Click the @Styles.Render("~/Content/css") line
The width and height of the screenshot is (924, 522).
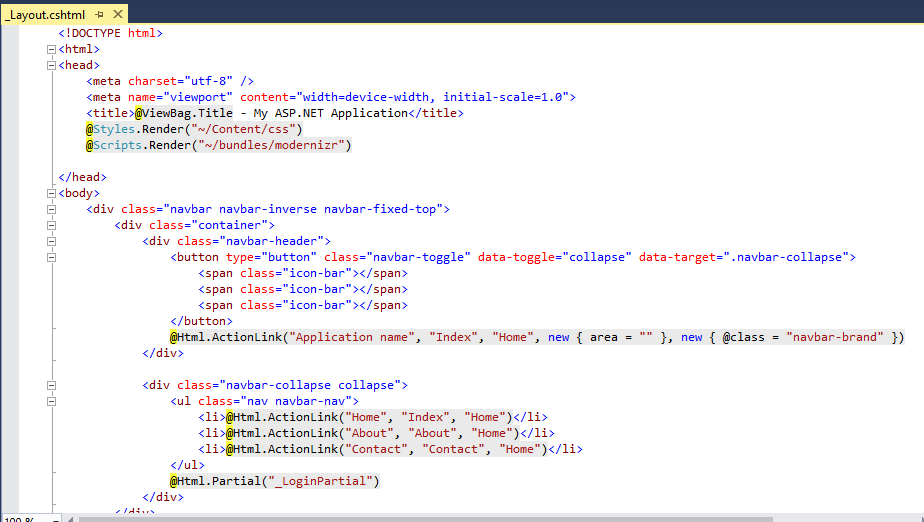[194, 129]
